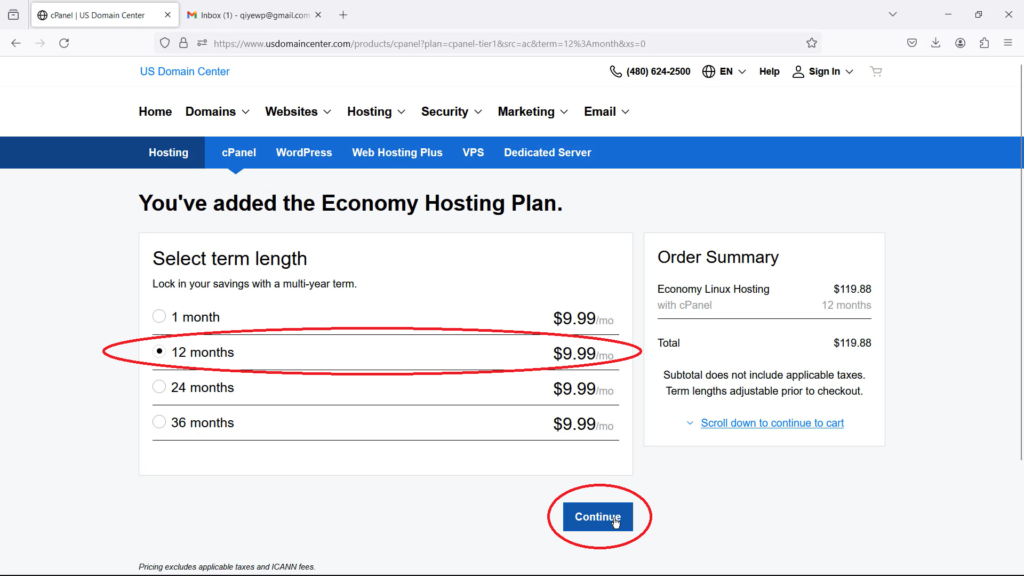
Task: Go to the Home menu item
Action: pos(155,112)
